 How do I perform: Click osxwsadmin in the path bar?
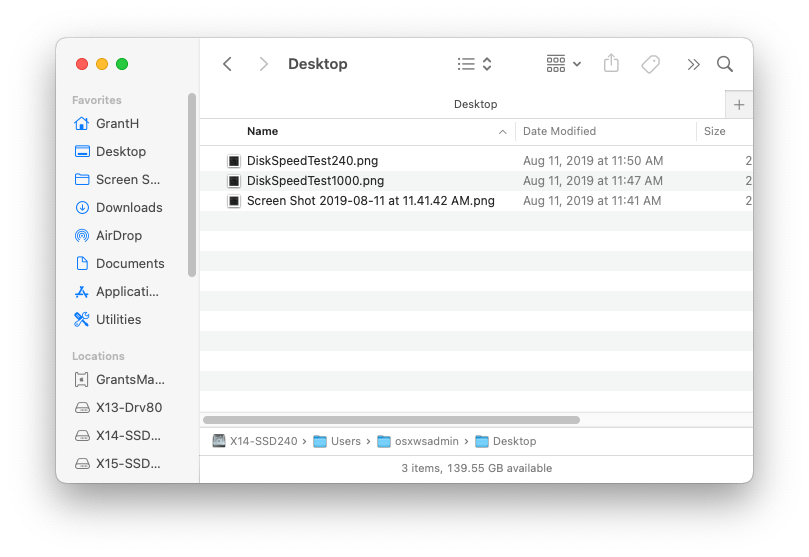[x=418, y=441]
